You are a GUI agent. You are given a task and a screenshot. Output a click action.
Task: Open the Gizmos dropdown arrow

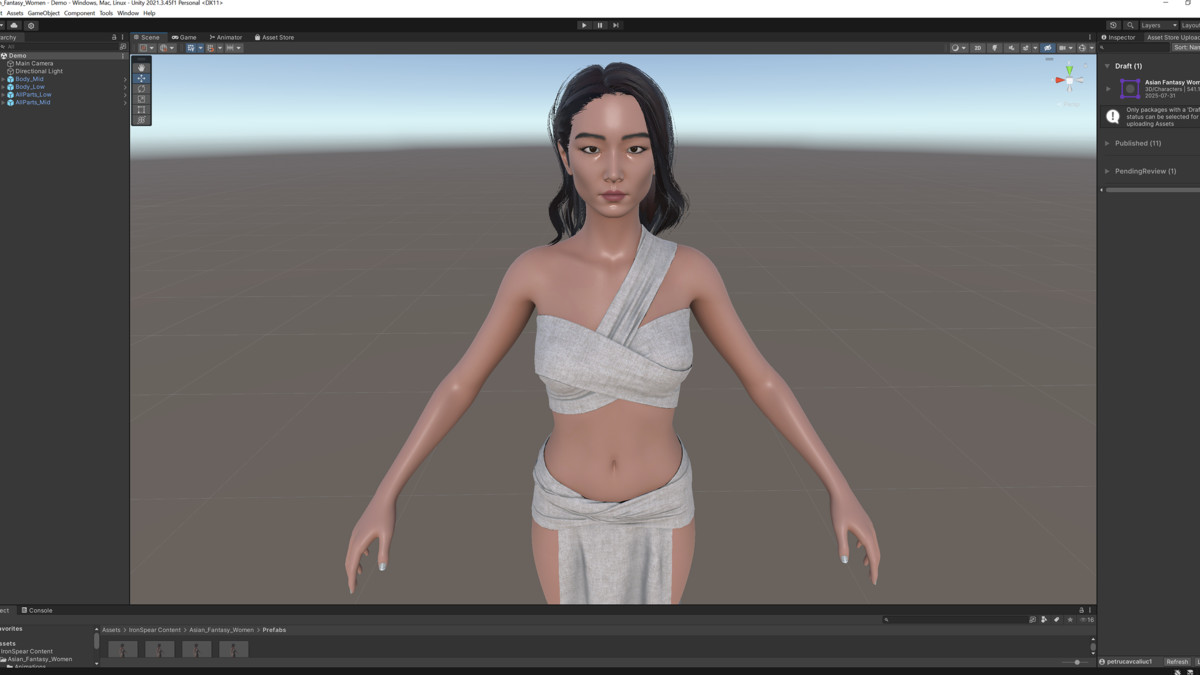pyautogui.click(x=1091, y=48)
